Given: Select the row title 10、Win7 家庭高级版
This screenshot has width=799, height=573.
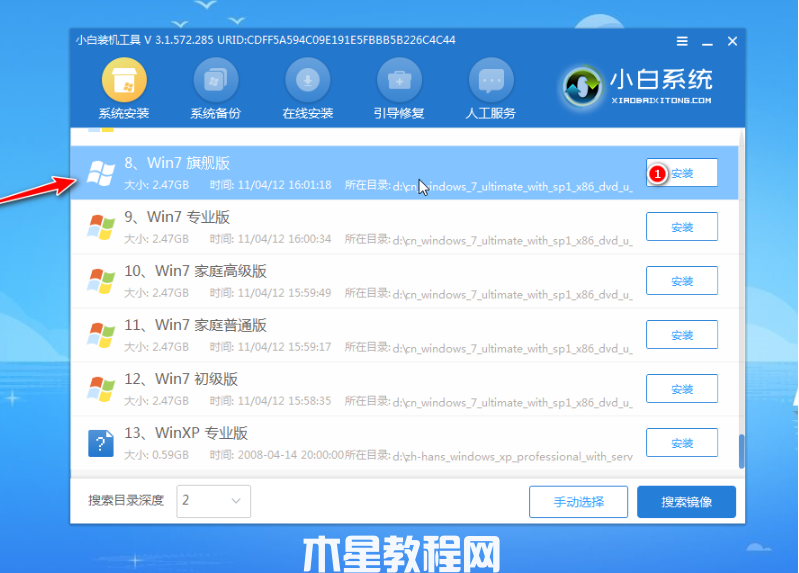Looking at the screenshot, I should [195, 271].
